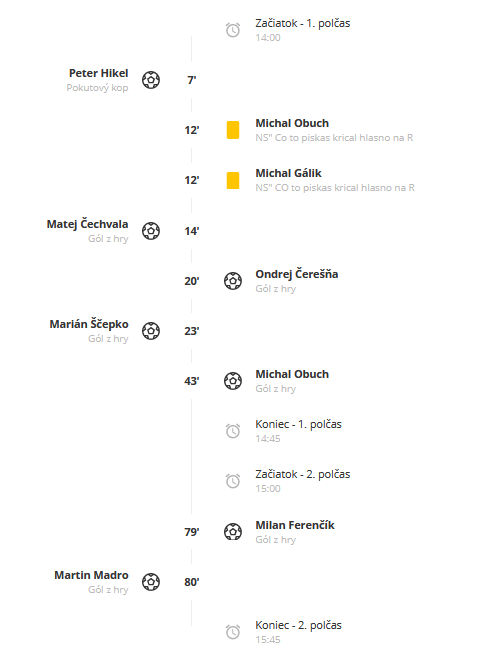Click the clock icon for Začiatok 1. polčas
This screenshot has height=659, width=487.
[233, 30]
